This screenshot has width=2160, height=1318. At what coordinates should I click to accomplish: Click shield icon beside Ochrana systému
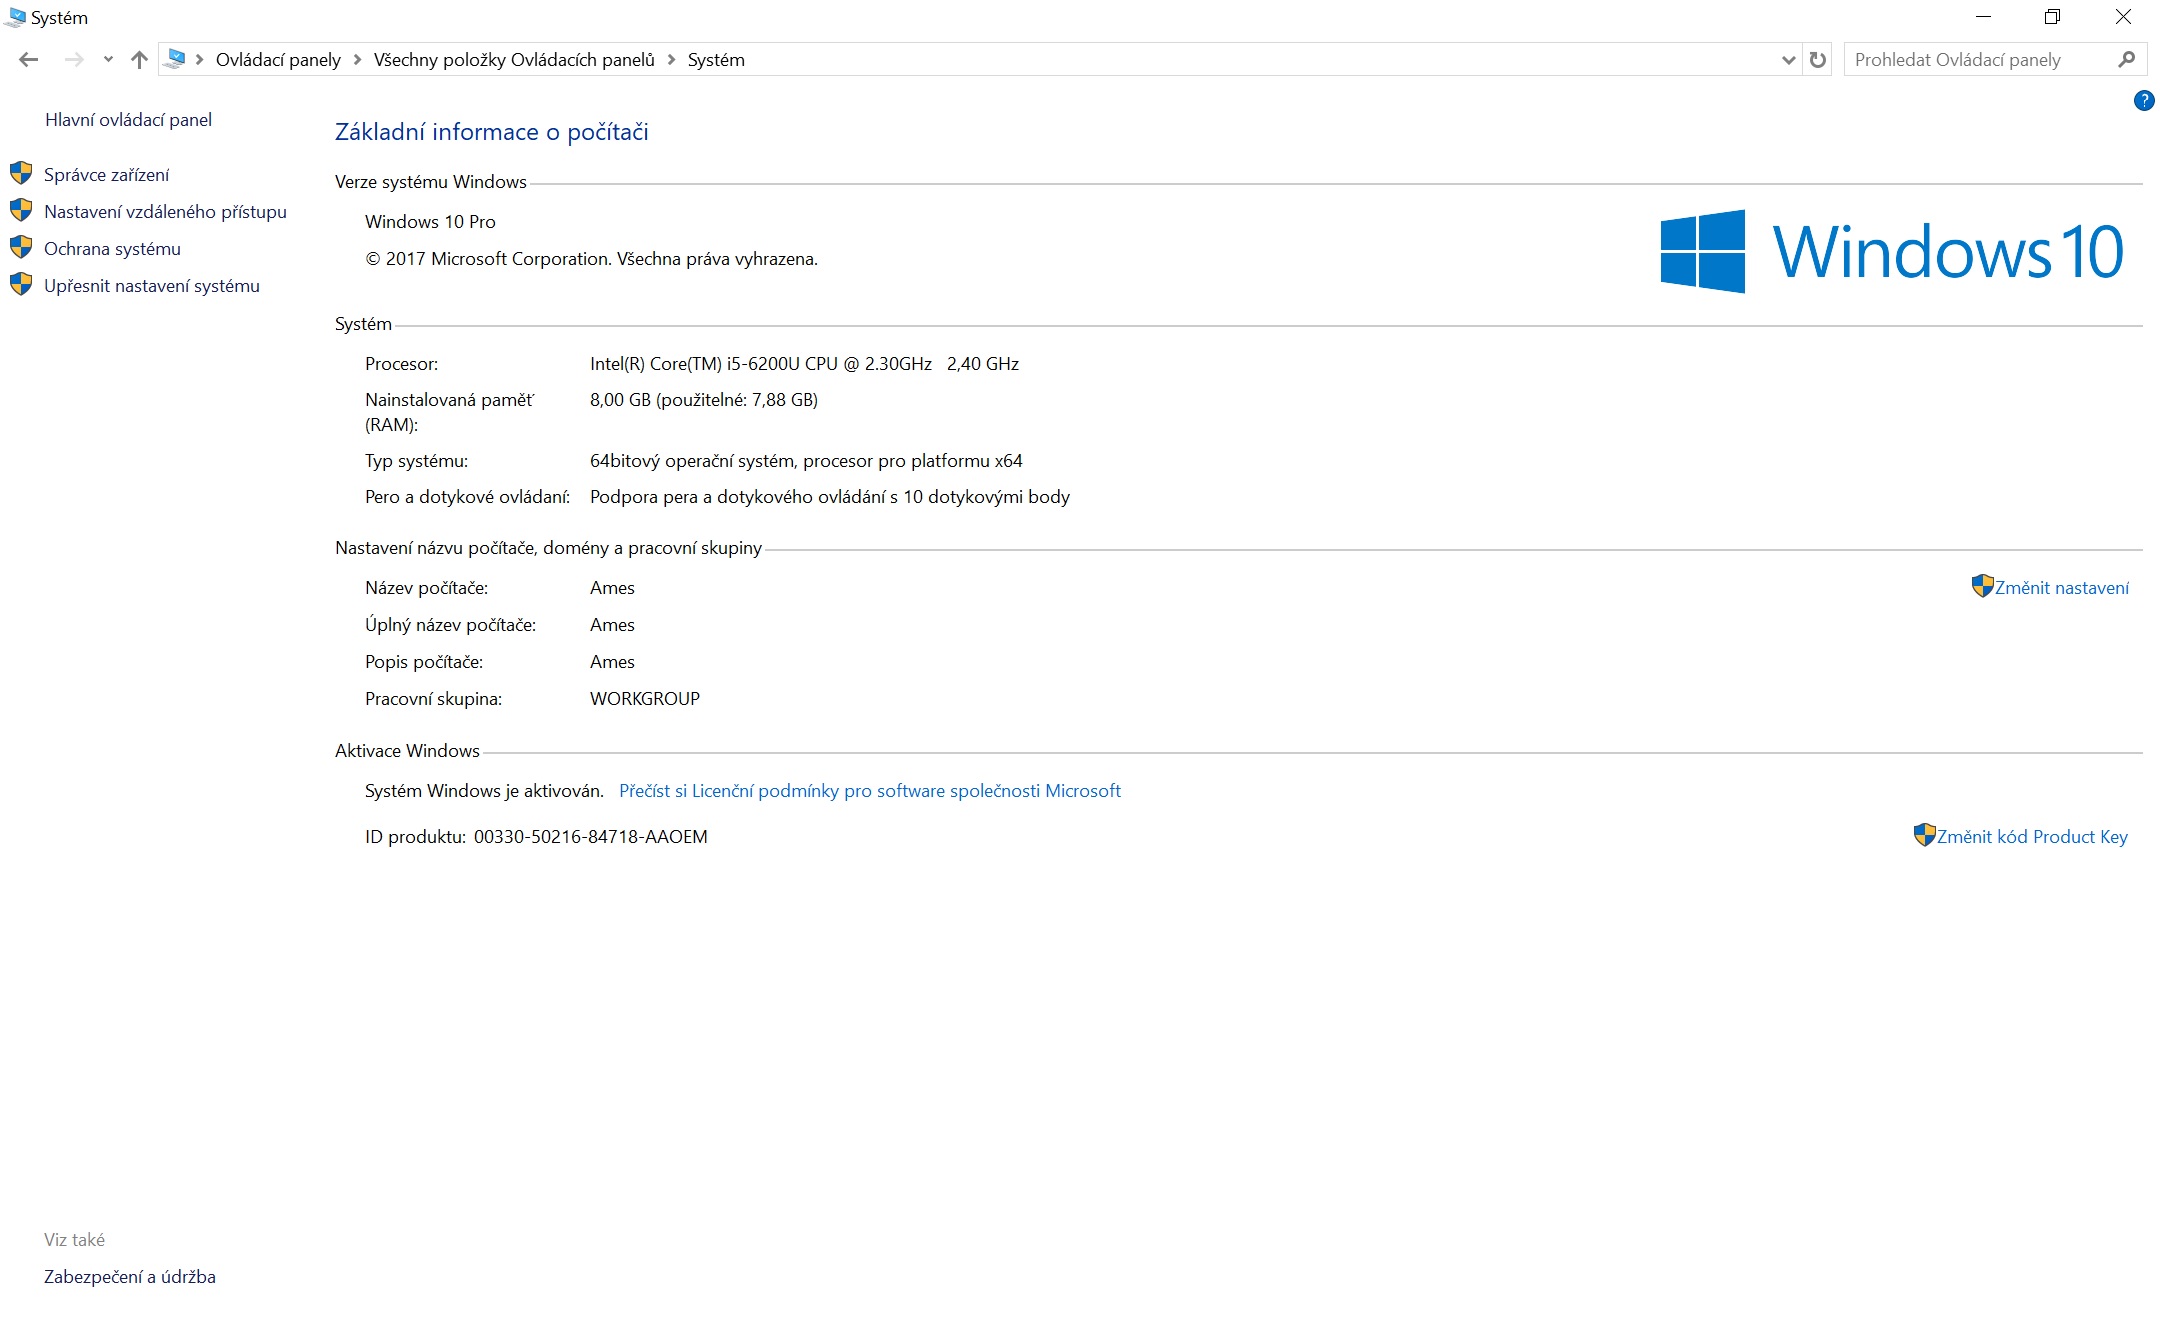tap(21, 248)
